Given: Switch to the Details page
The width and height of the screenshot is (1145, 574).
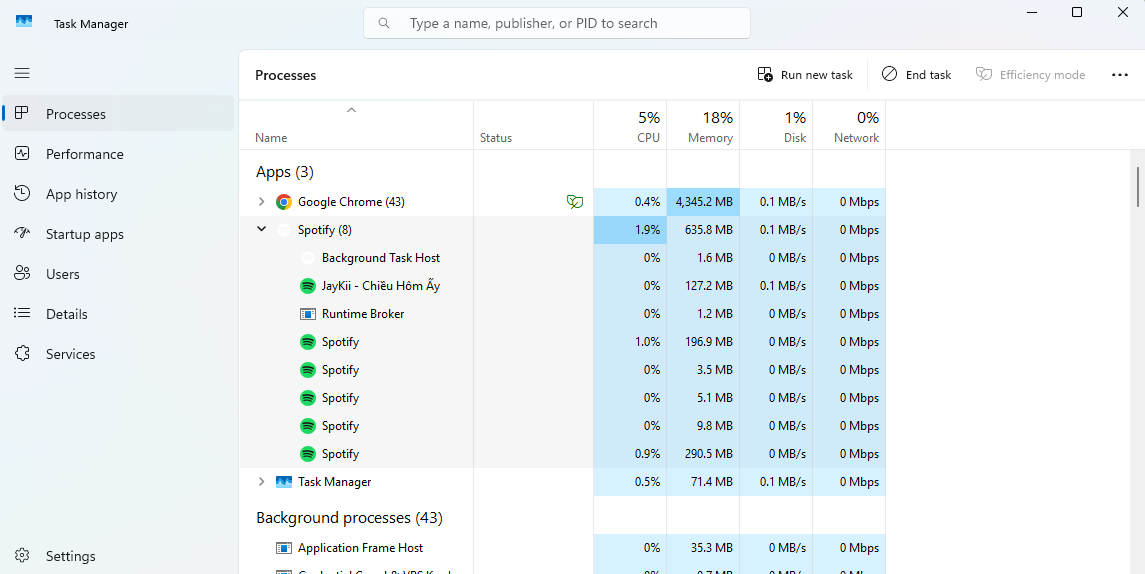Looking at the screenshot, I should point(118,314).
